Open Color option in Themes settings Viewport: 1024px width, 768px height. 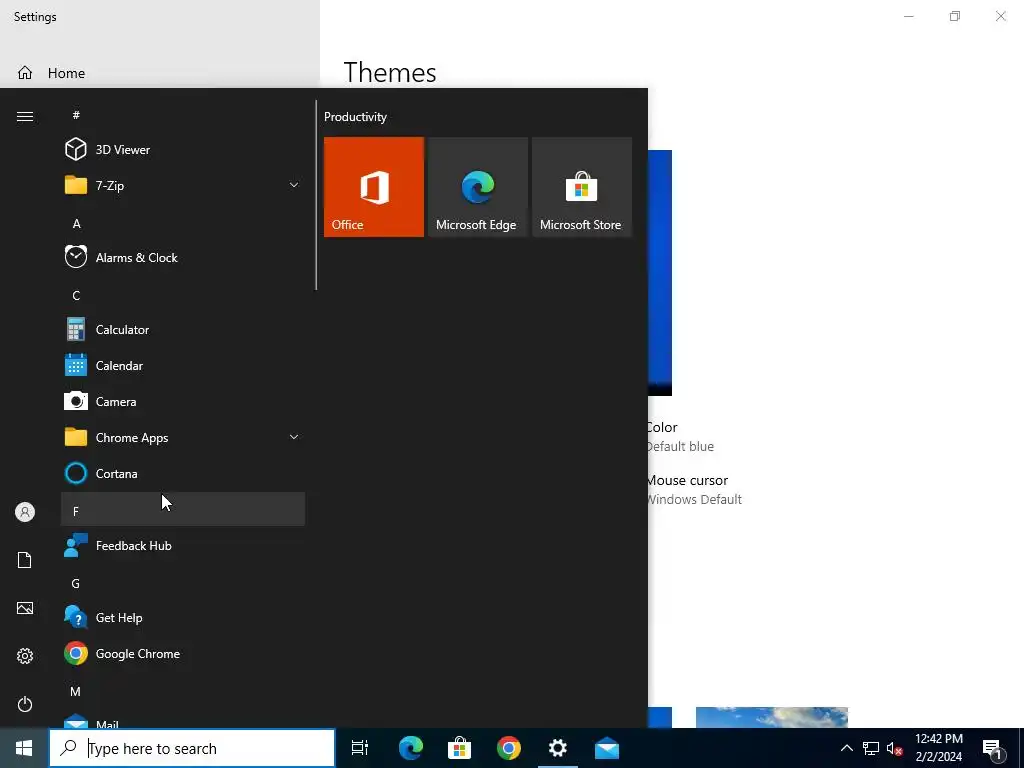click(680, 436)
